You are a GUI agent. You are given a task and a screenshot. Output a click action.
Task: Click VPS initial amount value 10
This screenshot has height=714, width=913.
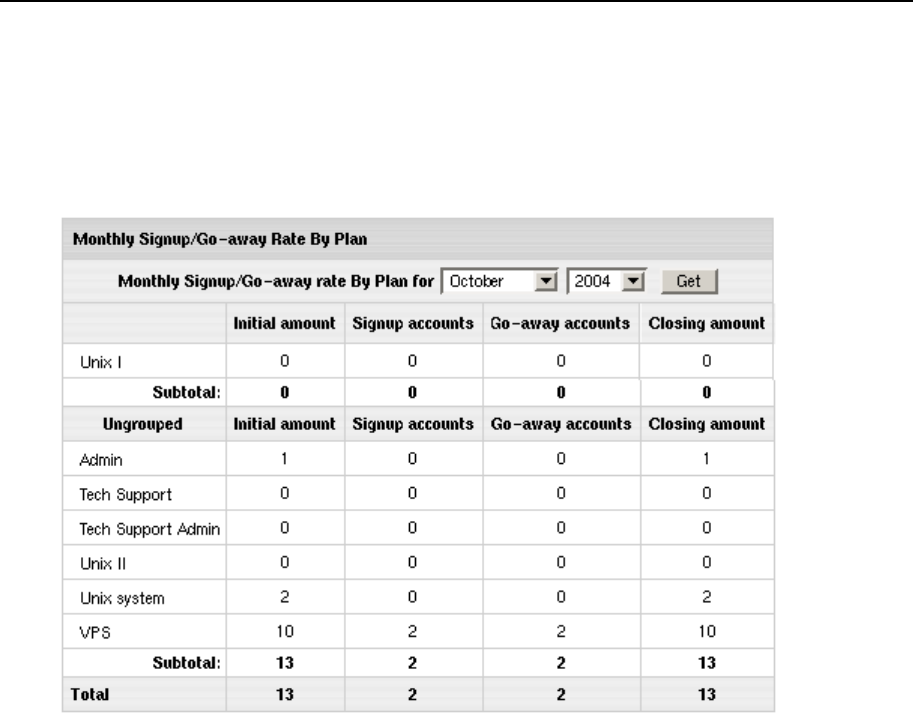tap(283, 633)
